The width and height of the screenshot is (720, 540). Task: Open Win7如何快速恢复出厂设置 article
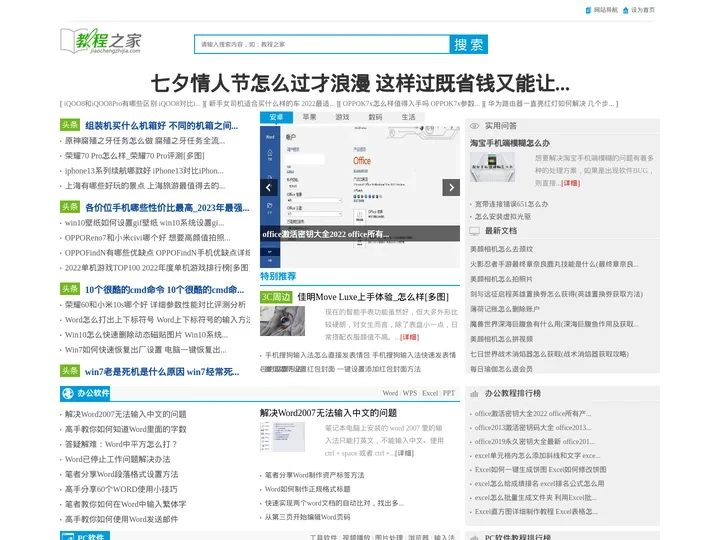[145, 350]
